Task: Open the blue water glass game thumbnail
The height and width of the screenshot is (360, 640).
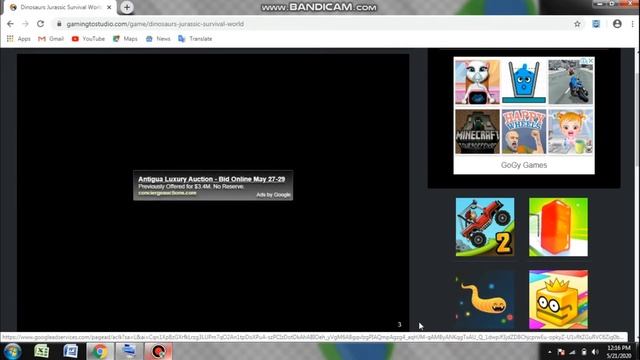Action: pyautogui.click(x=524, y=82)
